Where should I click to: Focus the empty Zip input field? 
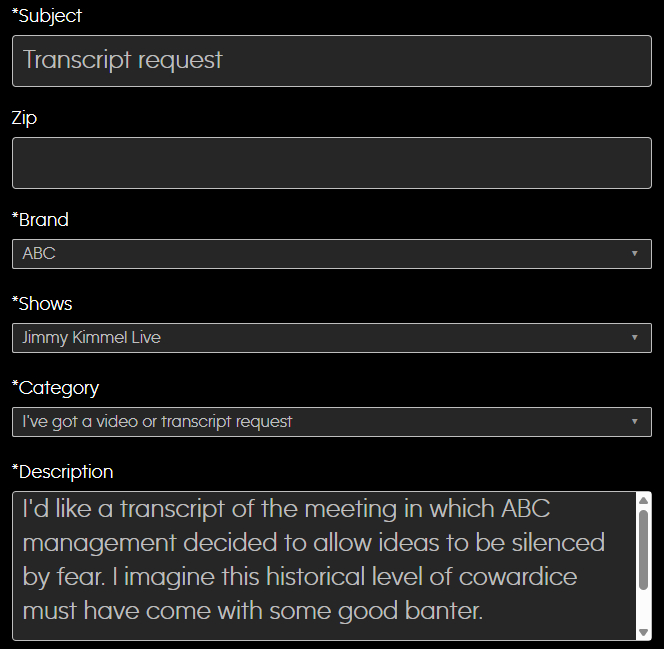pos(331,163)
